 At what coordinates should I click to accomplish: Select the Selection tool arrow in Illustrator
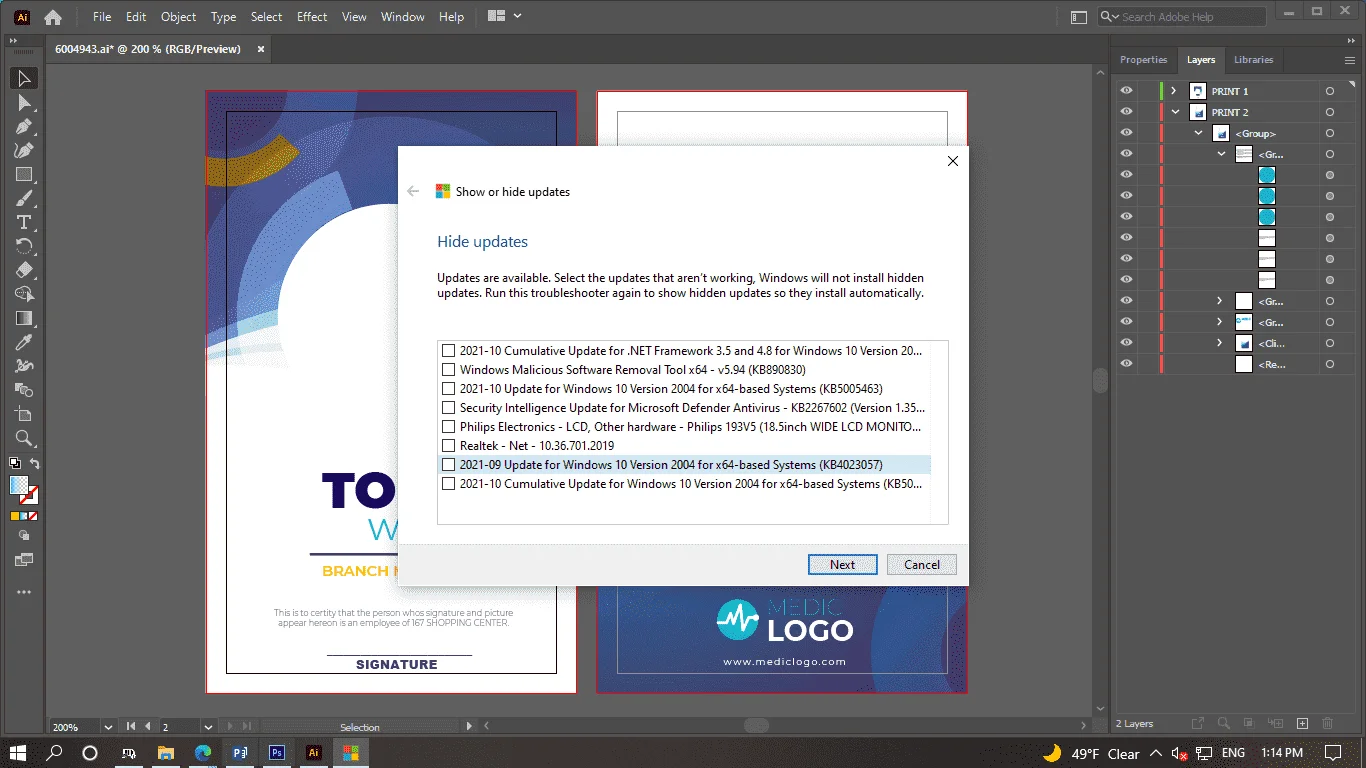(x=25, y=78)
